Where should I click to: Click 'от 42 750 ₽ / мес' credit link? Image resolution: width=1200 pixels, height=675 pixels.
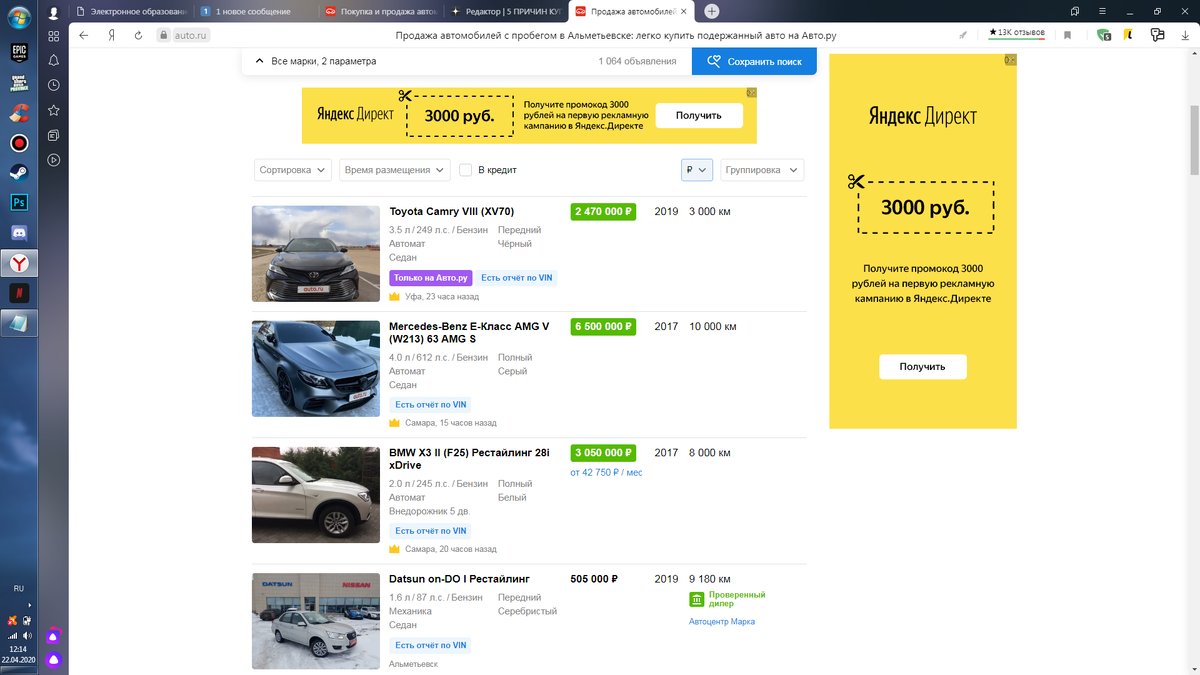[x=606, y=472]
